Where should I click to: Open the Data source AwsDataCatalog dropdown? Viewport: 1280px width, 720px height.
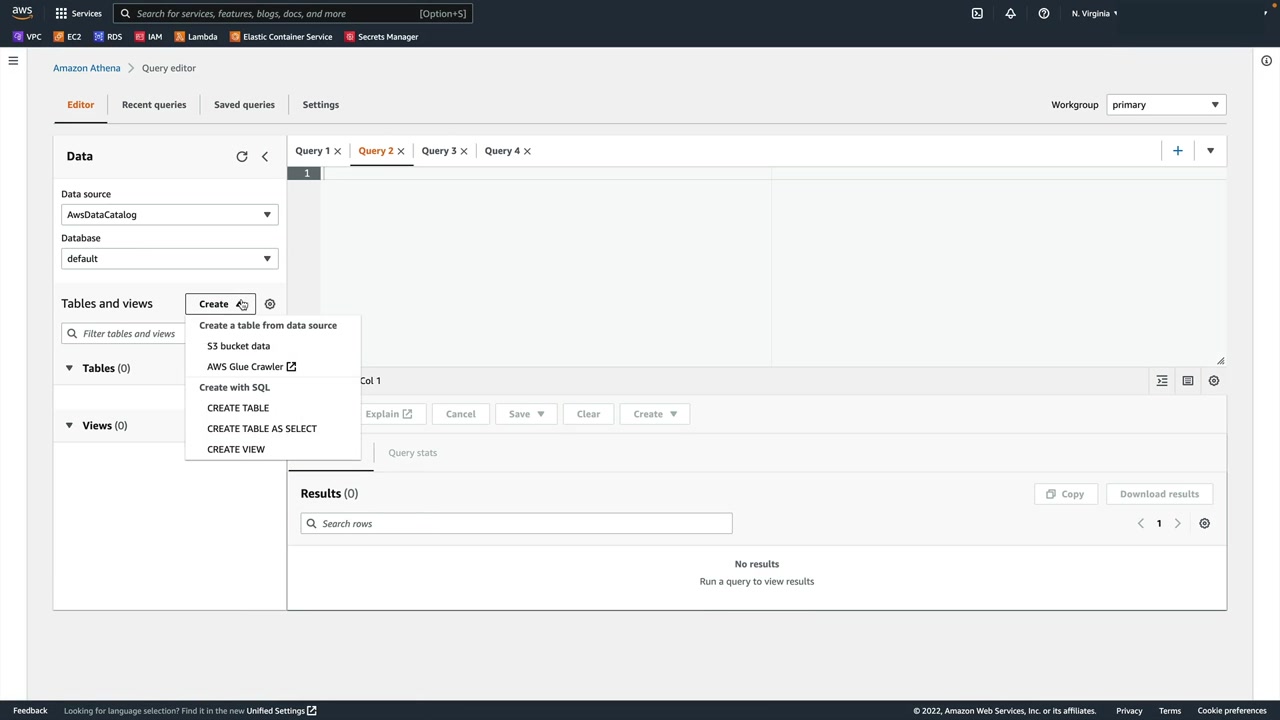tap(169, 215)
